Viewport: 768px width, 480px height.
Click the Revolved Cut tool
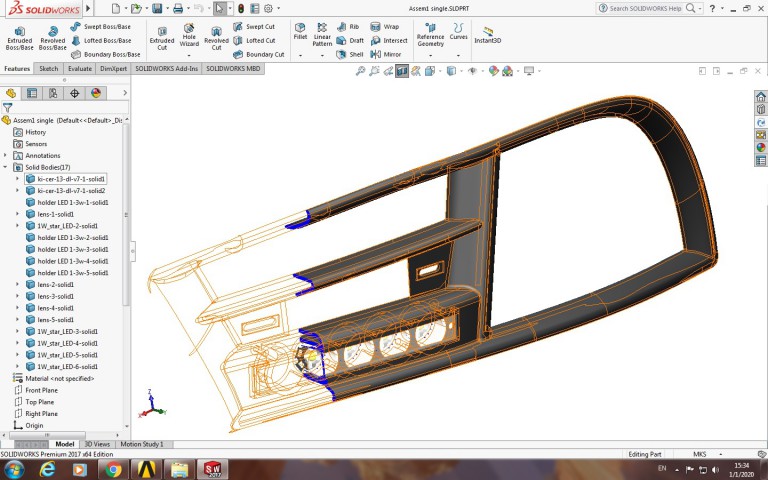[216, 37]
